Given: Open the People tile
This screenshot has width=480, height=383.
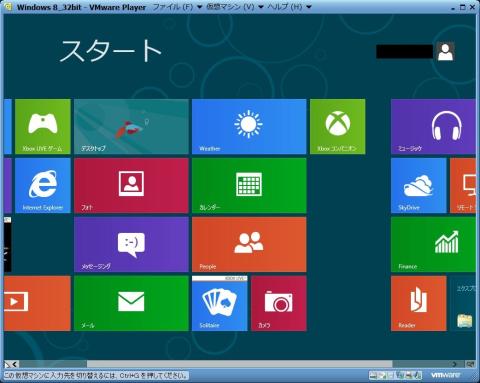Looking at the screenshot, I should tap(249, 244).
